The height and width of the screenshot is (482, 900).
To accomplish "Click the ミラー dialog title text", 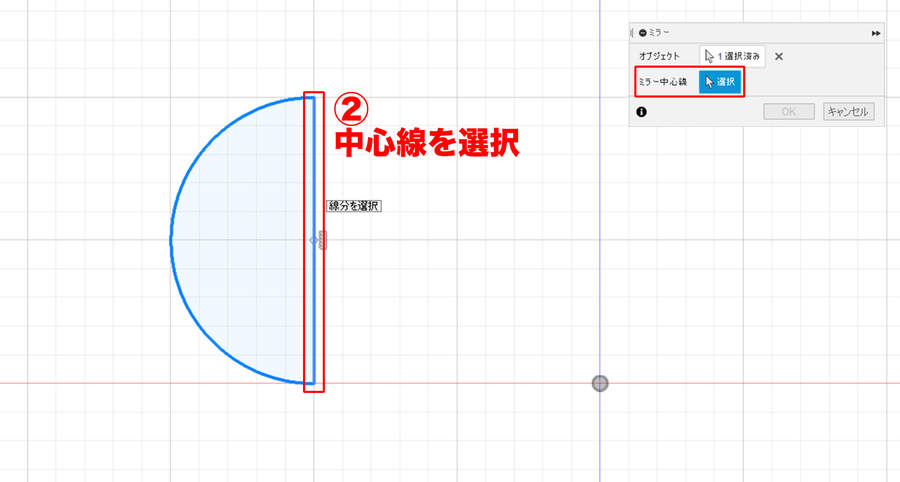I will (659, 33).
